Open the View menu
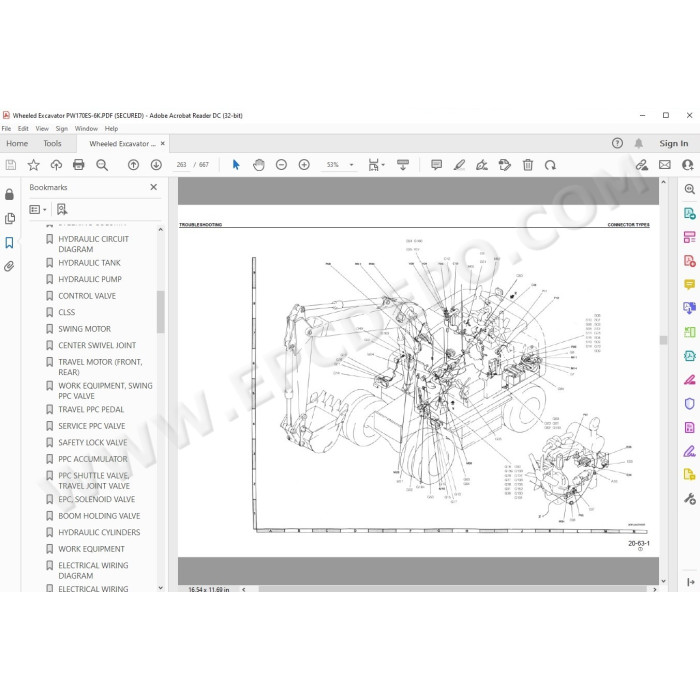This screenshot has width=700, height=700. click(x=42, y=129)
